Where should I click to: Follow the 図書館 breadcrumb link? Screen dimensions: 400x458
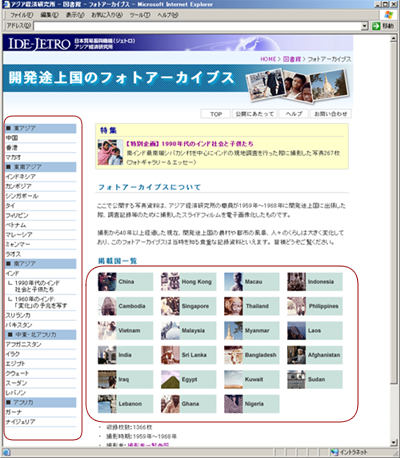[x=292, y=59]
